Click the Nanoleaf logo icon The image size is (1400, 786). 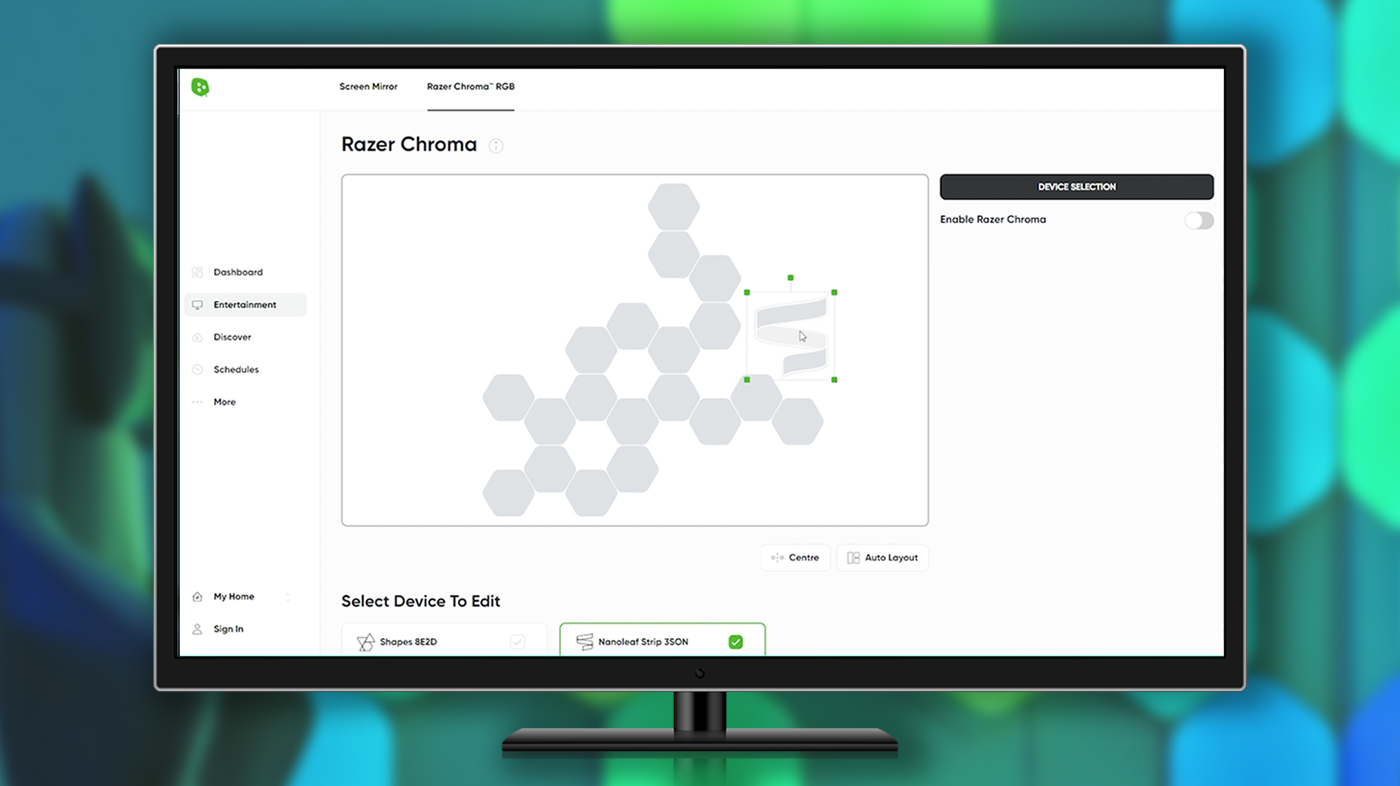pyautogui.click(x=200, y=87)
